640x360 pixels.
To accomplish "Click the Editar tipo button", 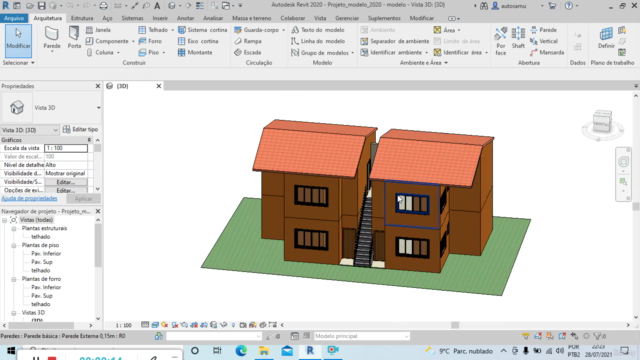I will tap(80, 129).
